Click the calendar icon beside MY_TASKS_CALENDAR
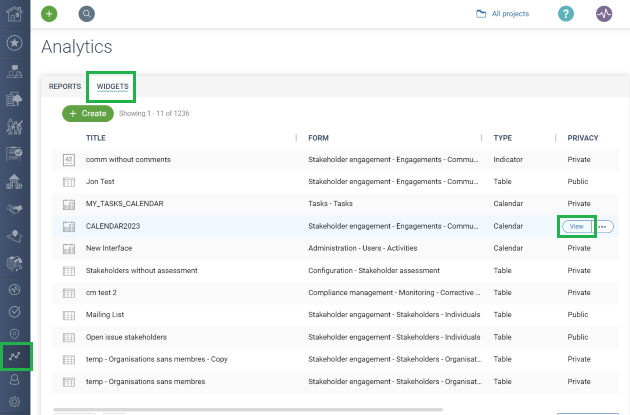 pyautogui.click(x=69, y=204)
